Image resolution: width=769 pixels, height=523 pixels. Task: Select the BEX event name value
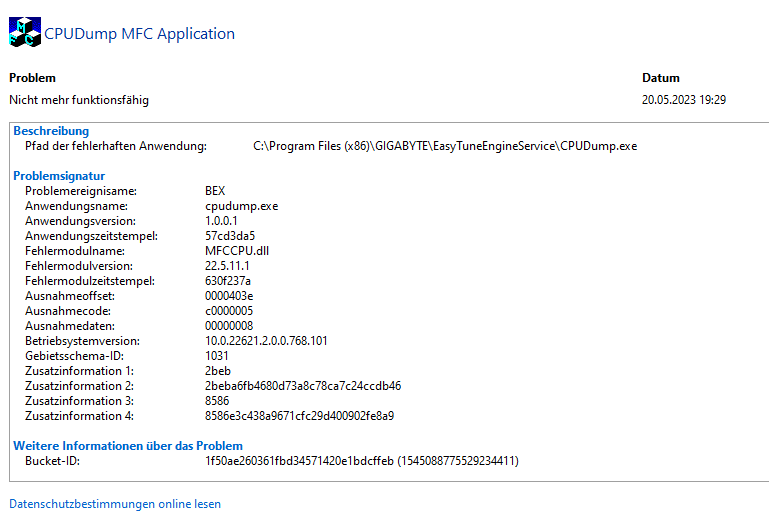pyautogui.click(x=215, y=191)
